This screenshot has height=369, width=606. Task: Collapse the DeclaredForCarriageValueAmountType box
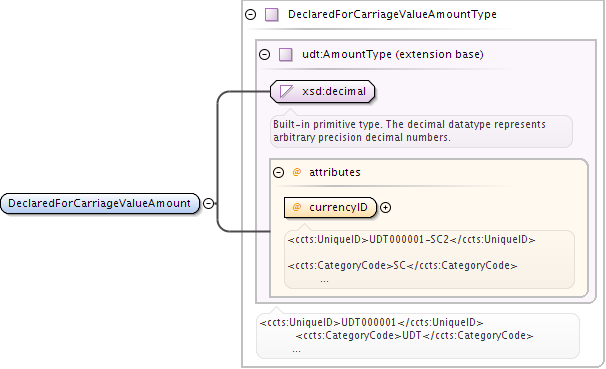[251, 15]
